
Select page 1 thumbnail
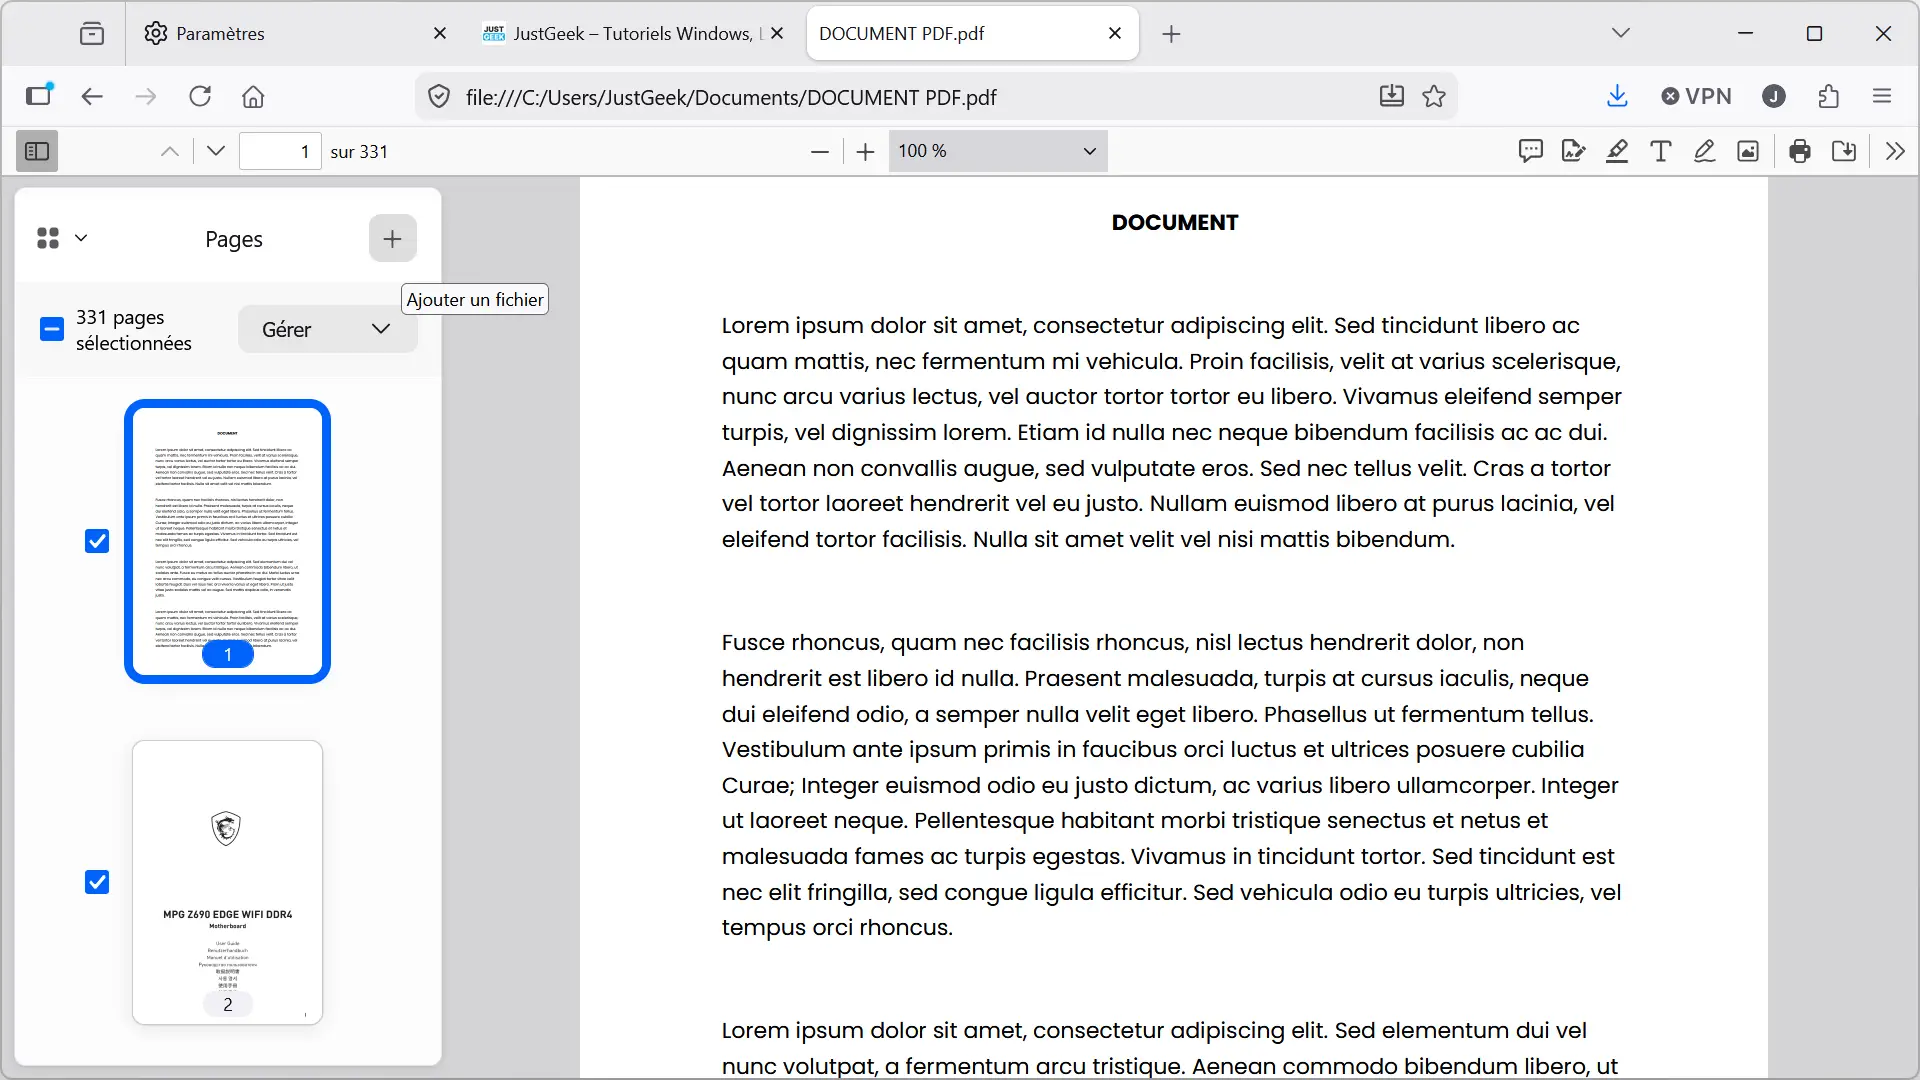coord(228,541)
